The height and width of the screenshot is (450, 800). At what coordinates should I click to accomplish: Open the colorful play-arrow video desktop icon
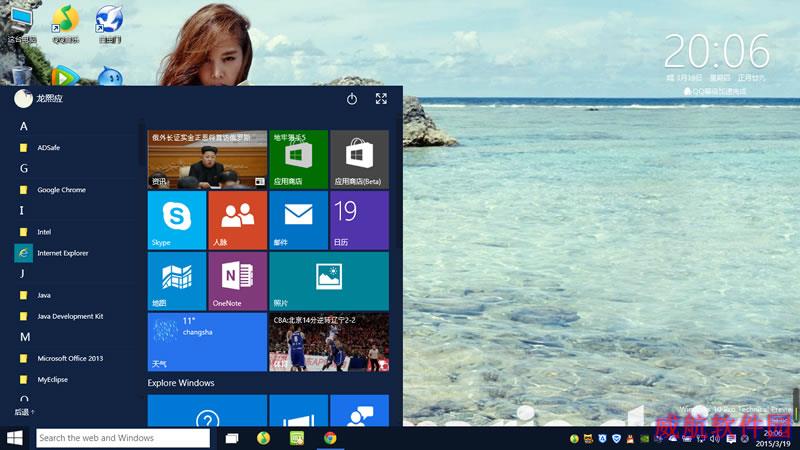point(65,76)
